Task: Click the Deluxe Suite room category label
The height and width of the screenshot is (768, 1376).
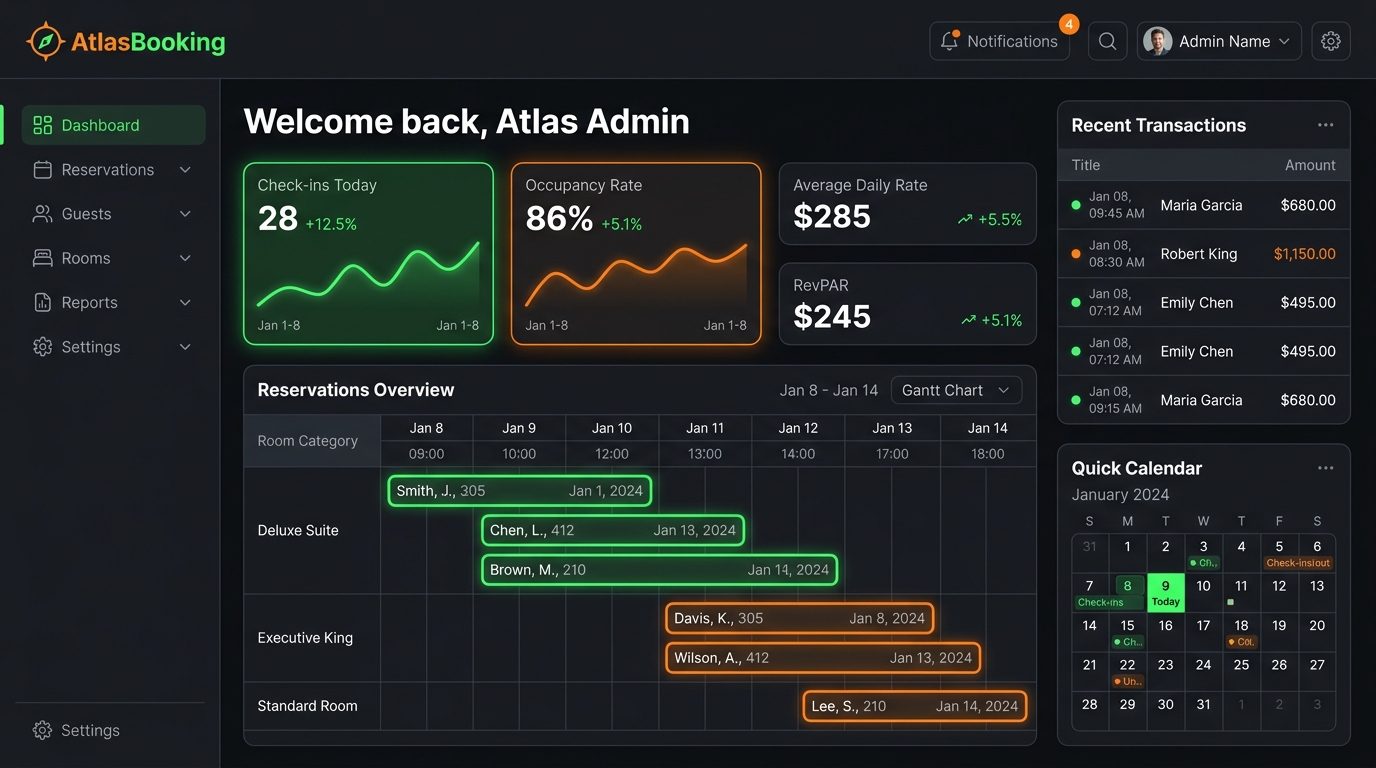Action: click(298, 530)
